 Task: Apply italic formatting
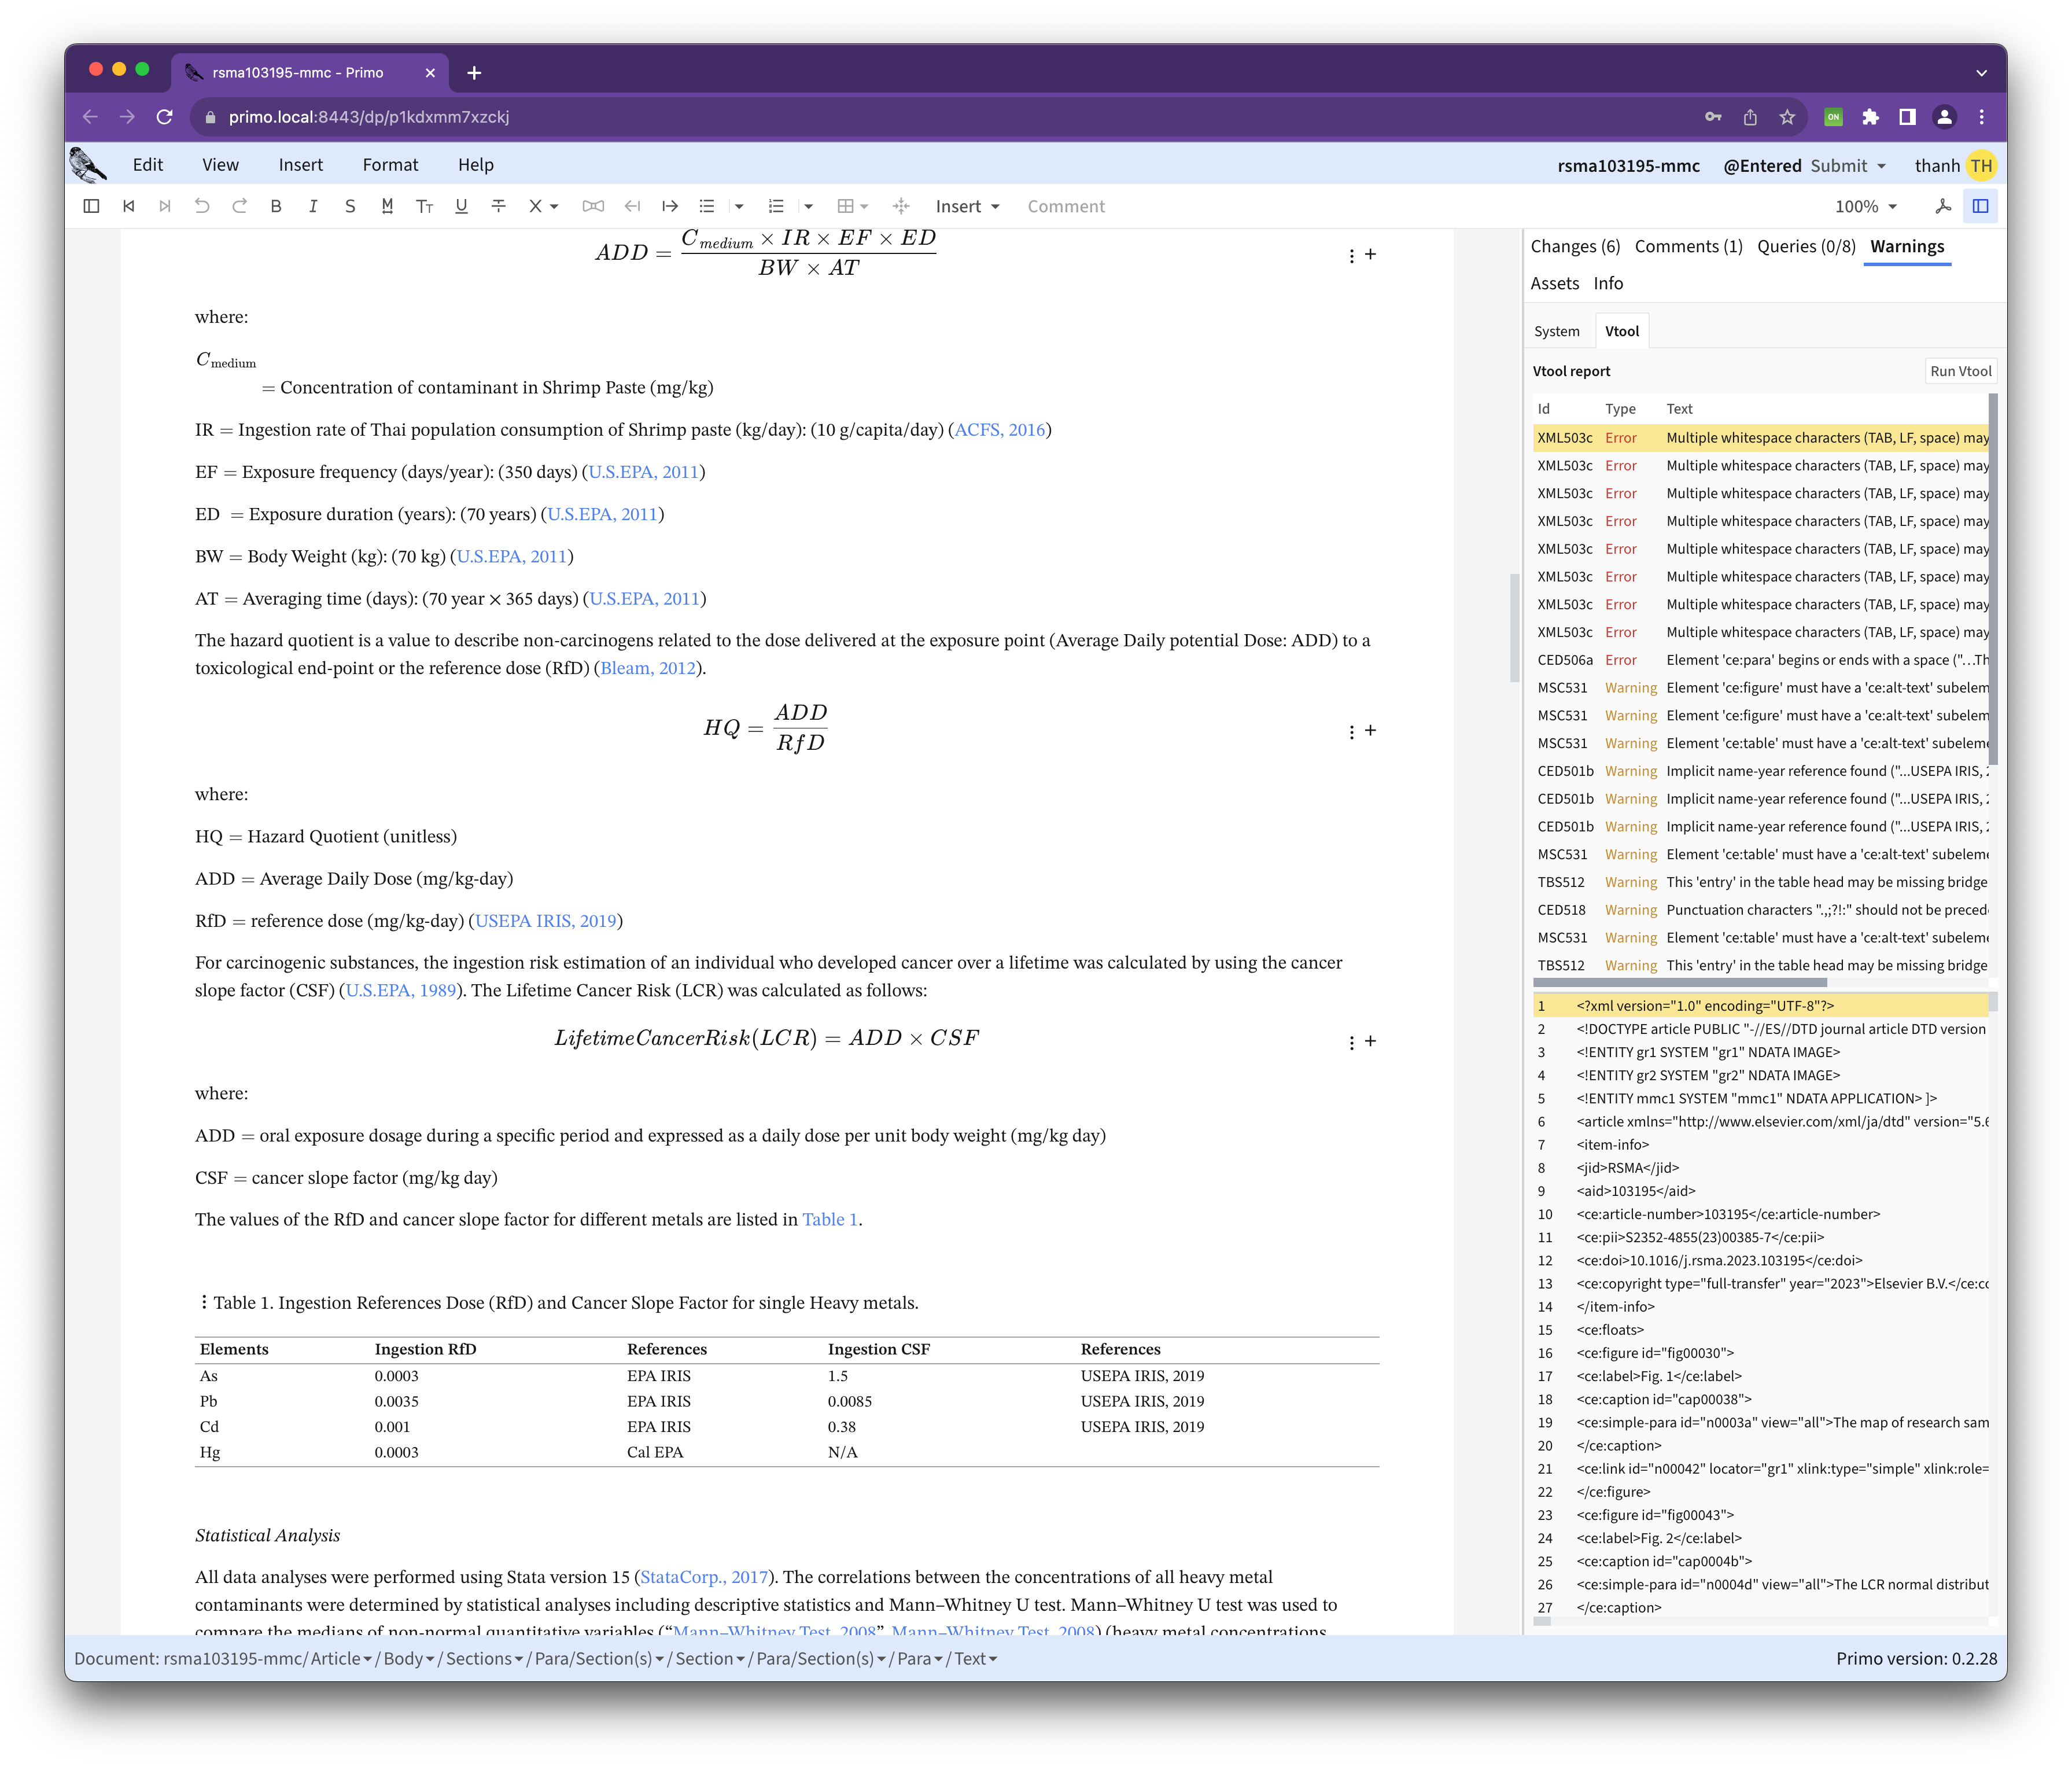coord(313,206)
